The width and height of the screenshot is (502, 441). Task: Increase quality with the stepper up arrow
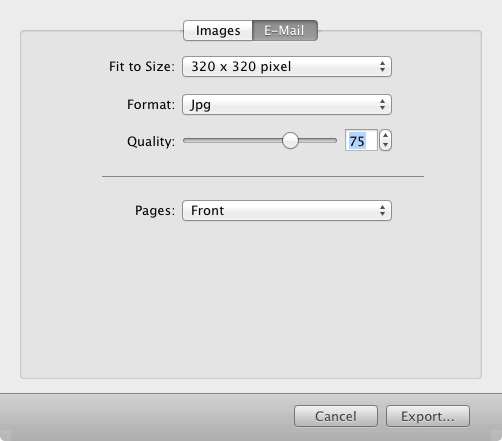click(x=386, y=135)
